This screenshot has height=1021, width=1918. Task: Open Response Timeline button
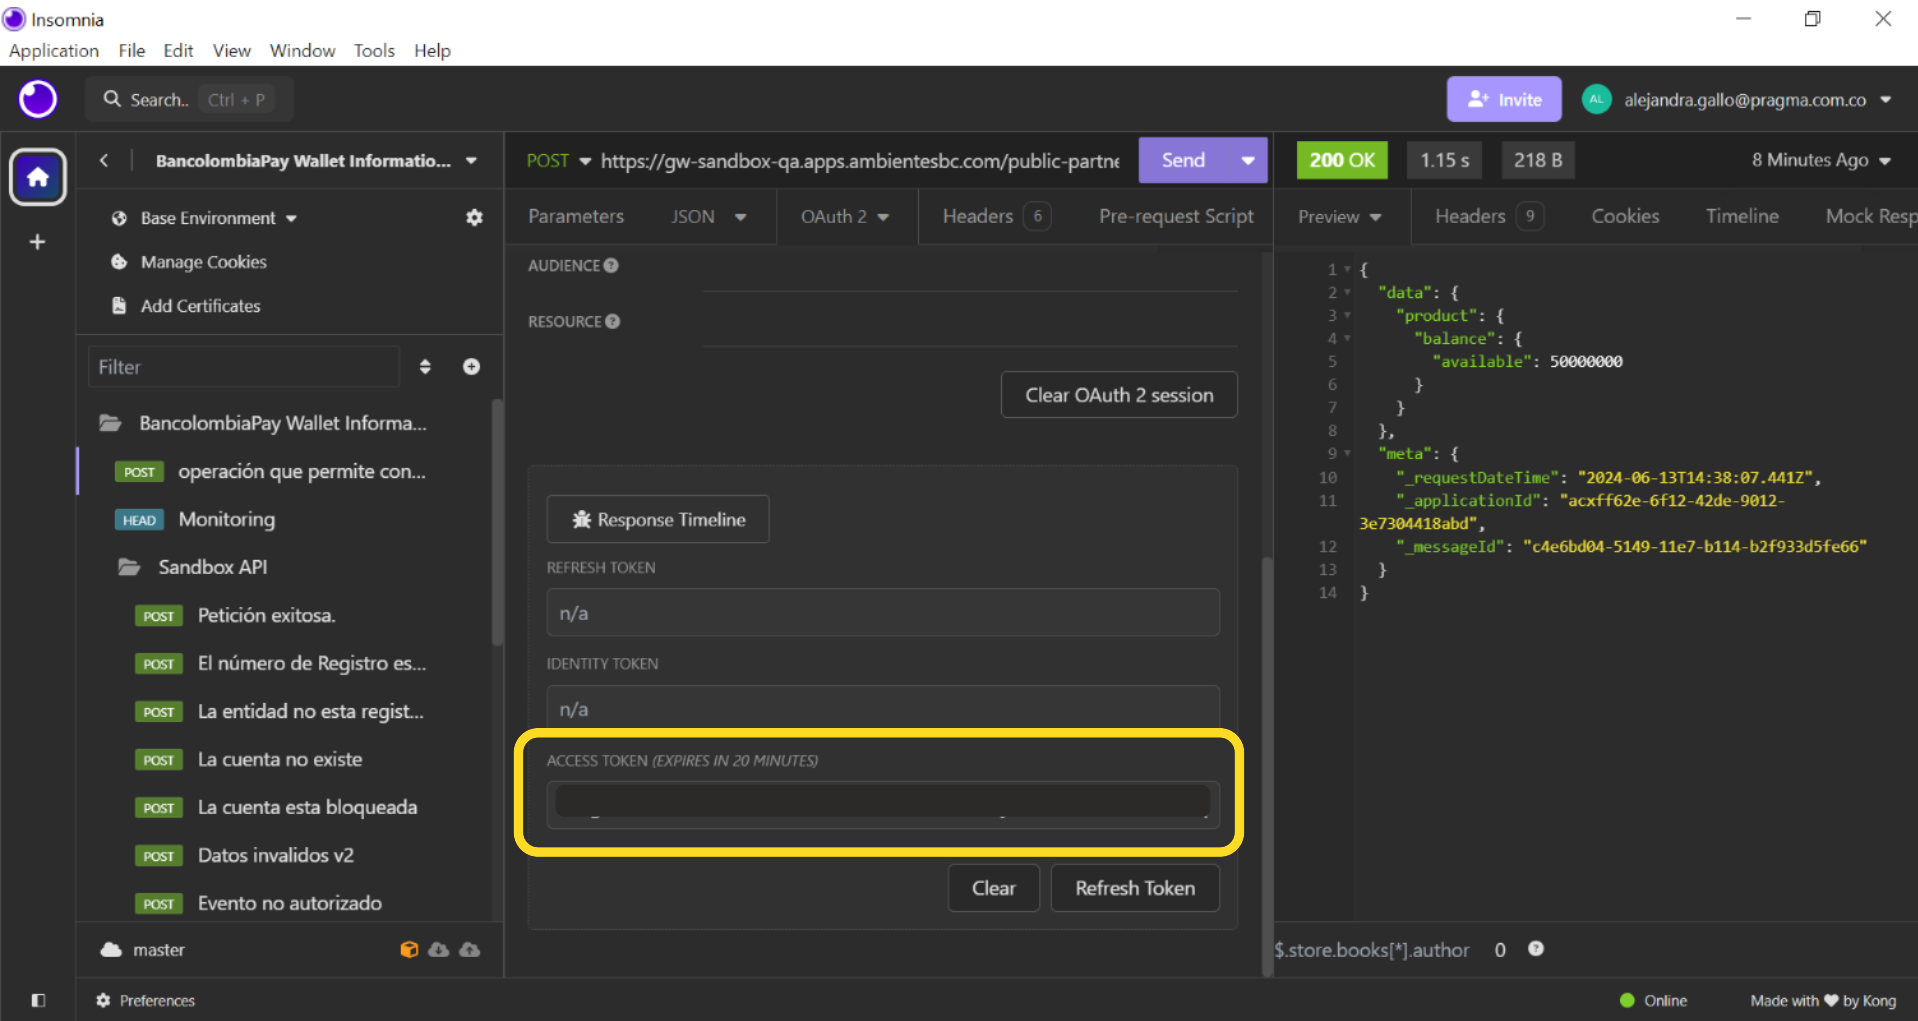pyautogui.click(x=658, y=519)
